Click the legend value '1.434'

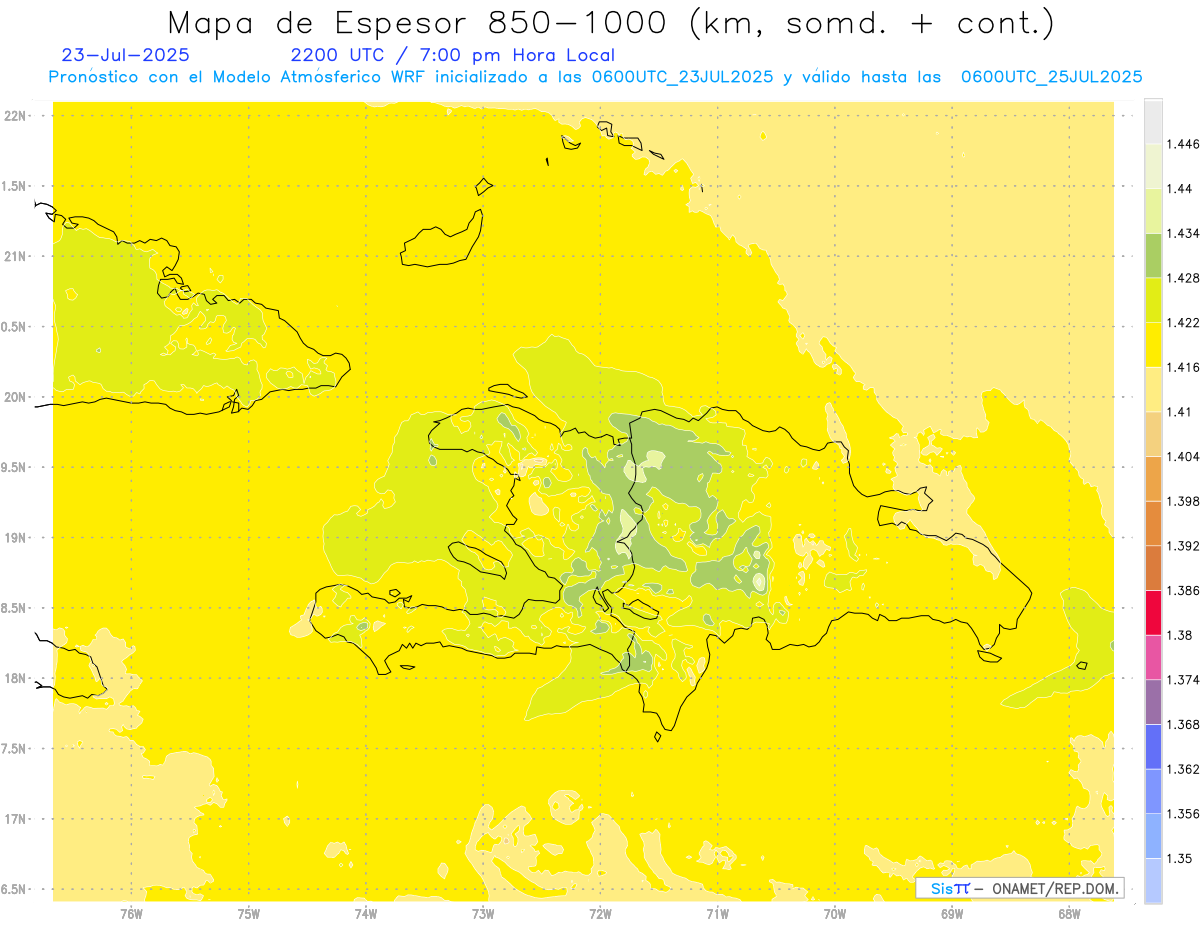1182,233
